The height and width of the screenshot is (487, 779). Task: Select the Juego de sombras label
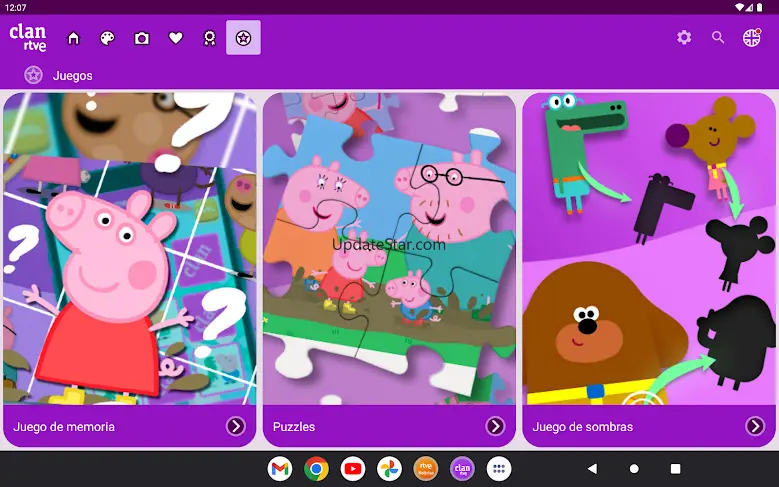coord(582,426)
